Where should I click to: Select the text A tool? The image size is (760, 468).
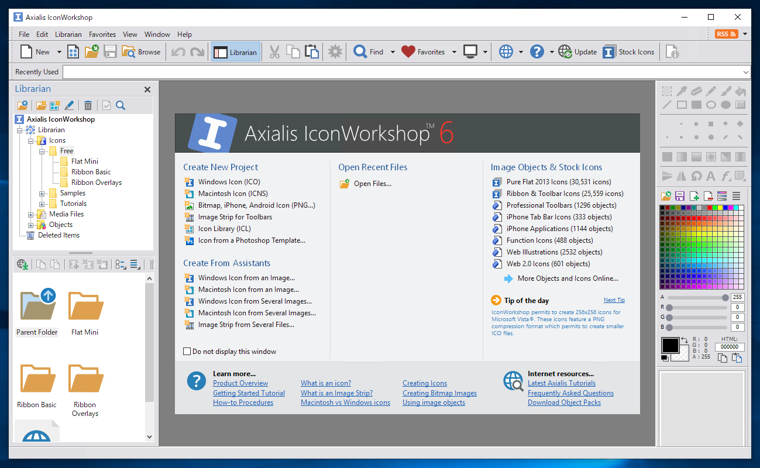(711, 176)
